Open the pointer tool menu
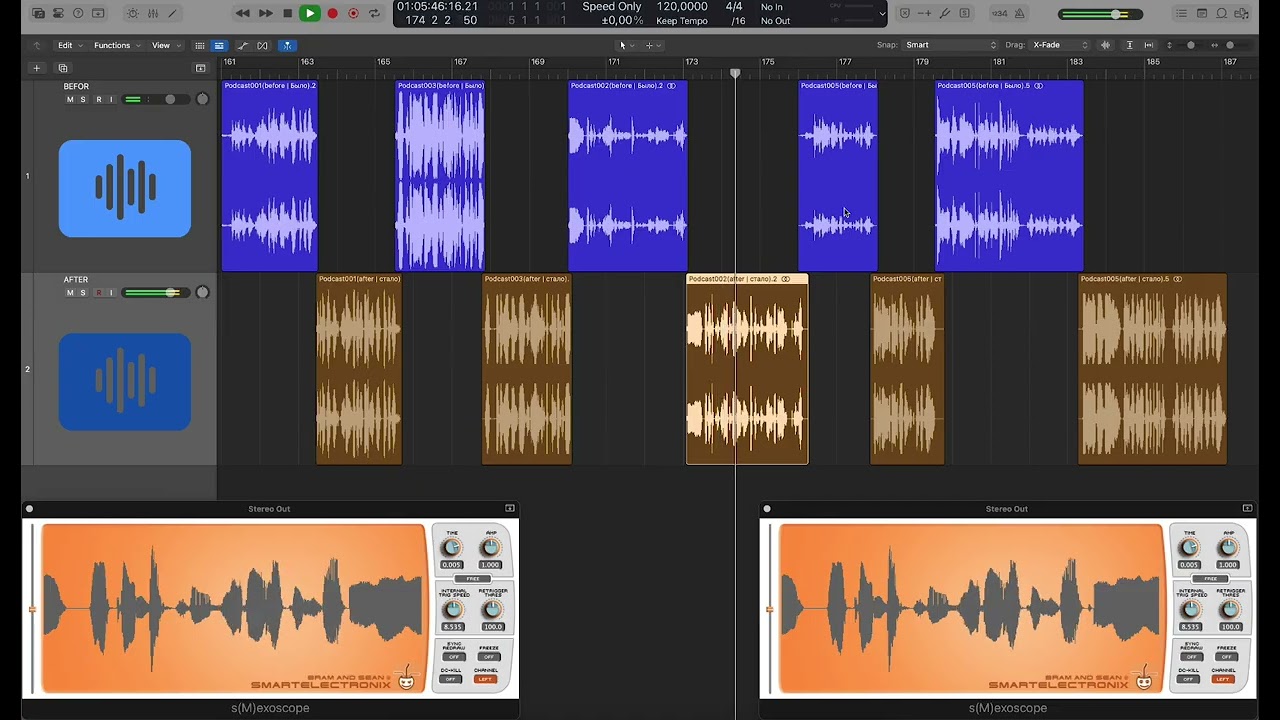 (625, 45)
